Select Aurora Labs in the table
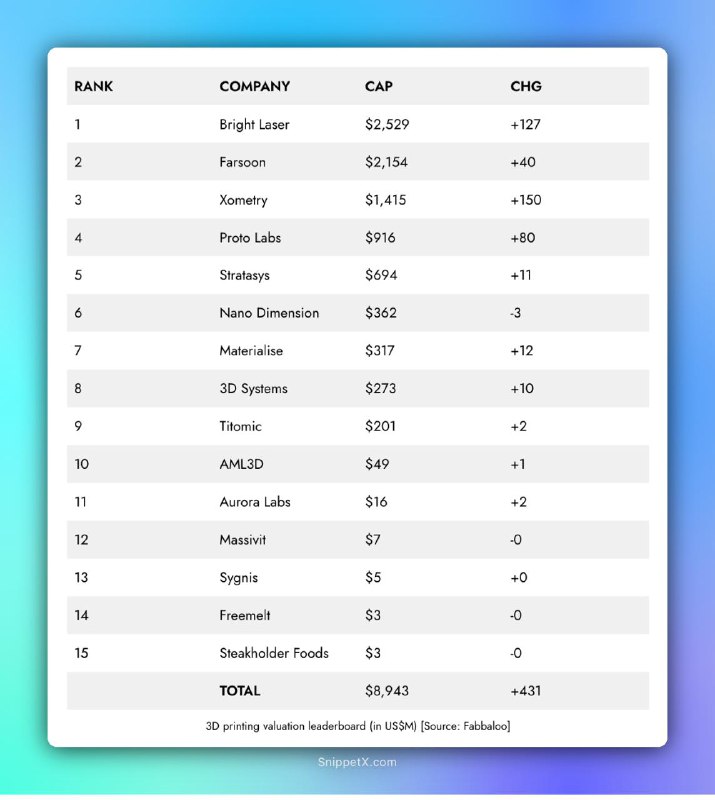Viewport: 715px width, 800px height. pos(255,502)
